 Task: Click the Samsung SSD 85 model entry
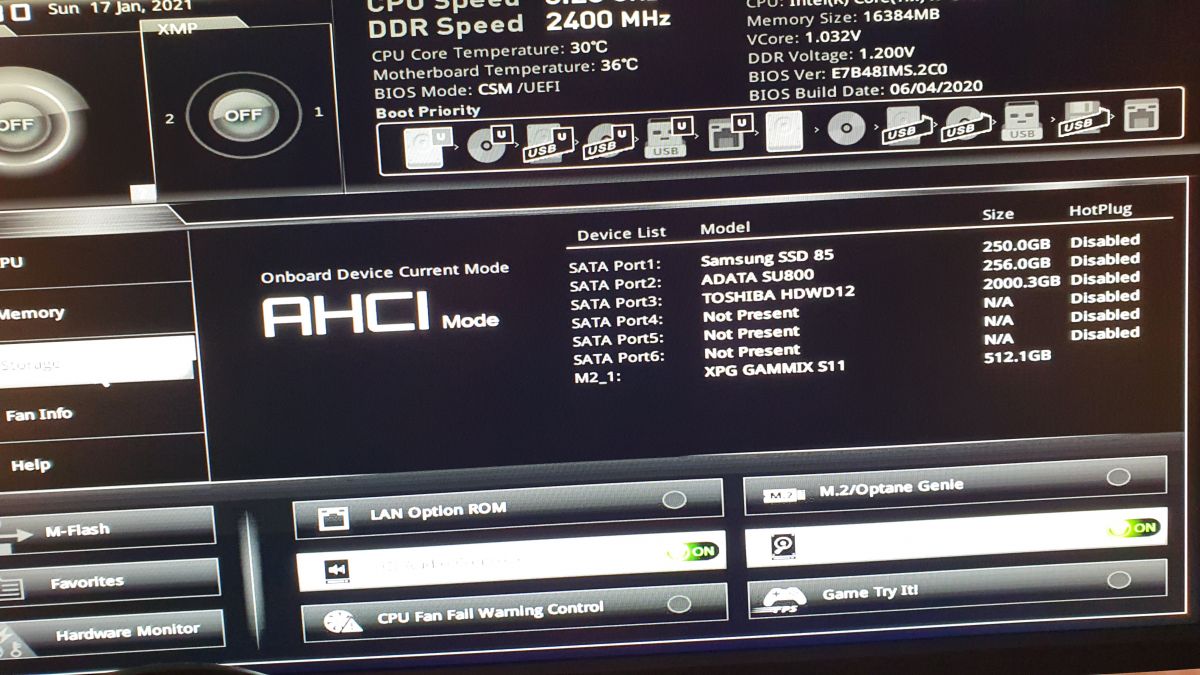[767, 257]
